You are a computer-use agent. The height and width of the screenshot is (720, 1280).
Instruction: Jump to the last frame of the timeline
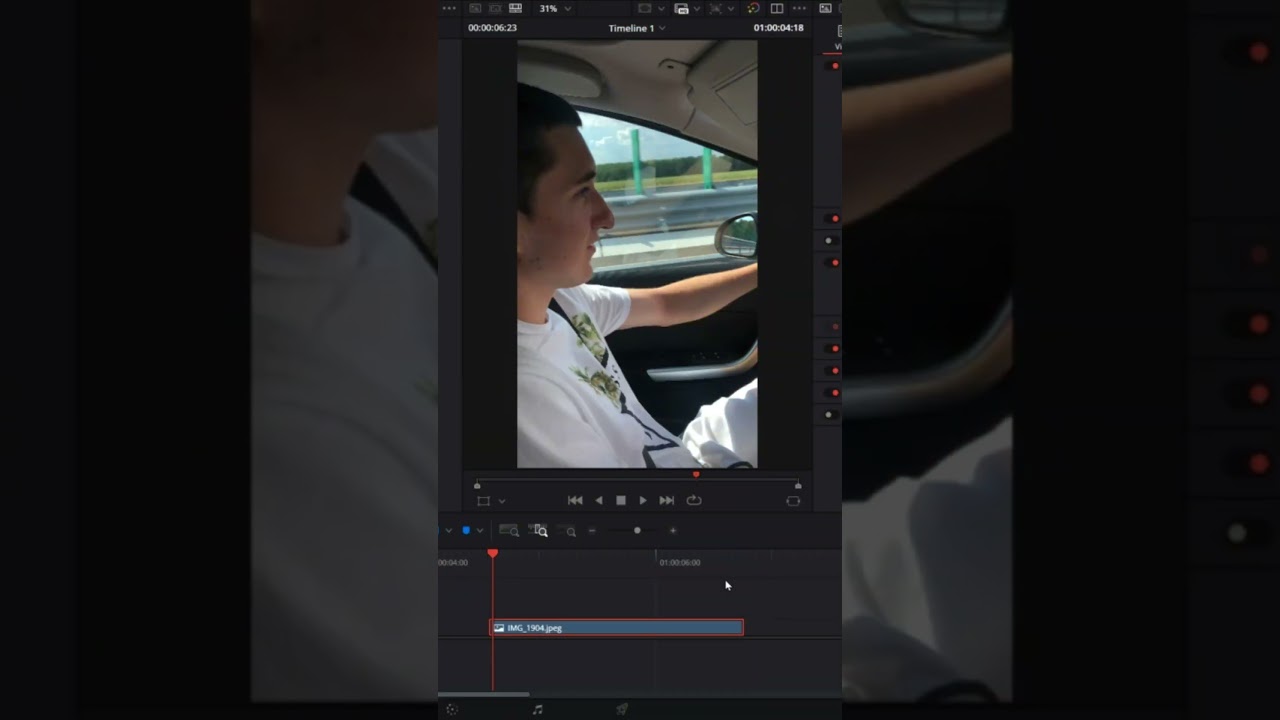(x=667, y=500)
